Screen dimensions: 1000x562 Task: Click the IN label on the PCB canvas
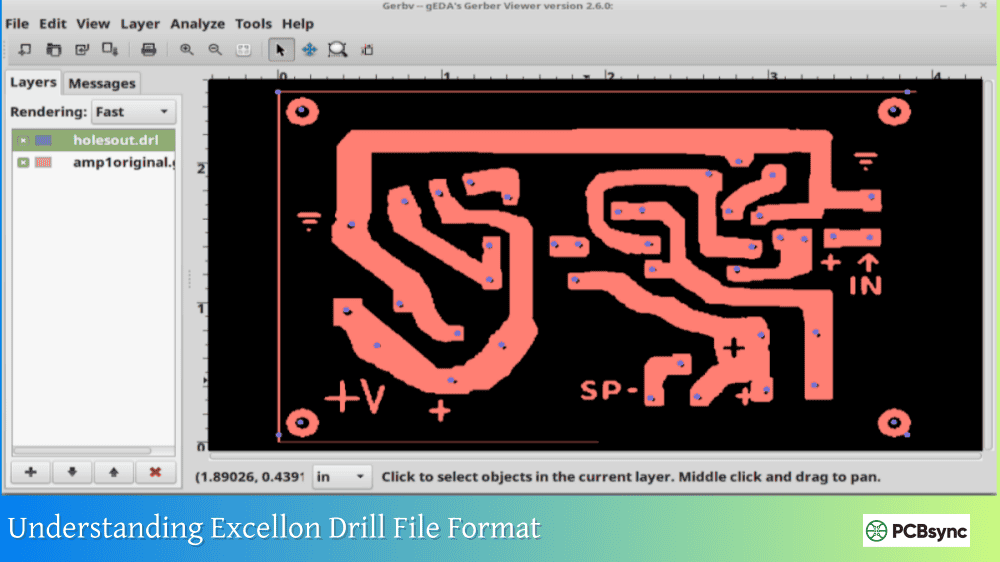(865, 285)
